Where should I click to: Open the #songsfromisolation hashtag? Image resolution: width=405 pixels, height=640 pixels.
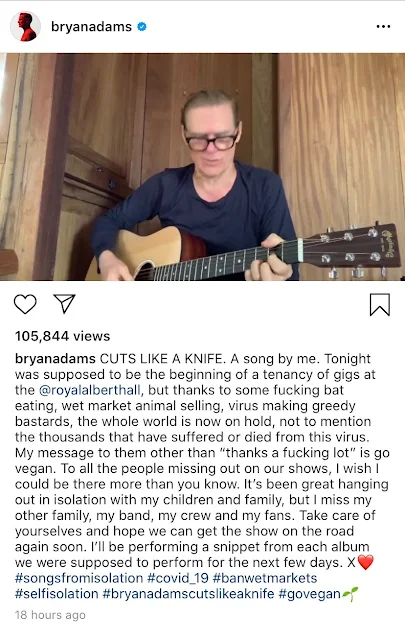(x=79, y=578)
